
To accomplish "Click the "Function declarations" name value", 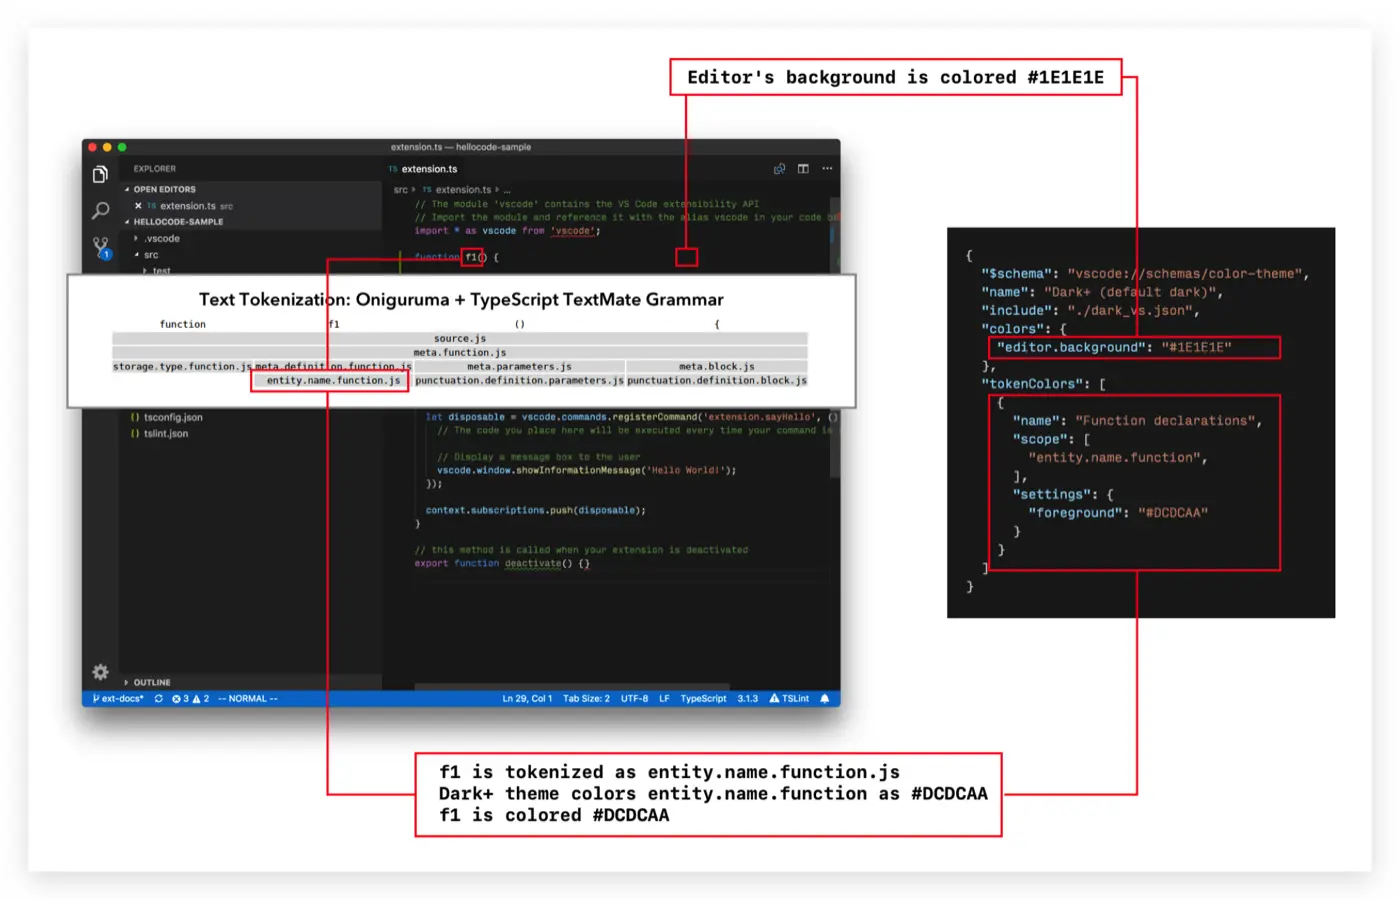I will (1164, 421).
